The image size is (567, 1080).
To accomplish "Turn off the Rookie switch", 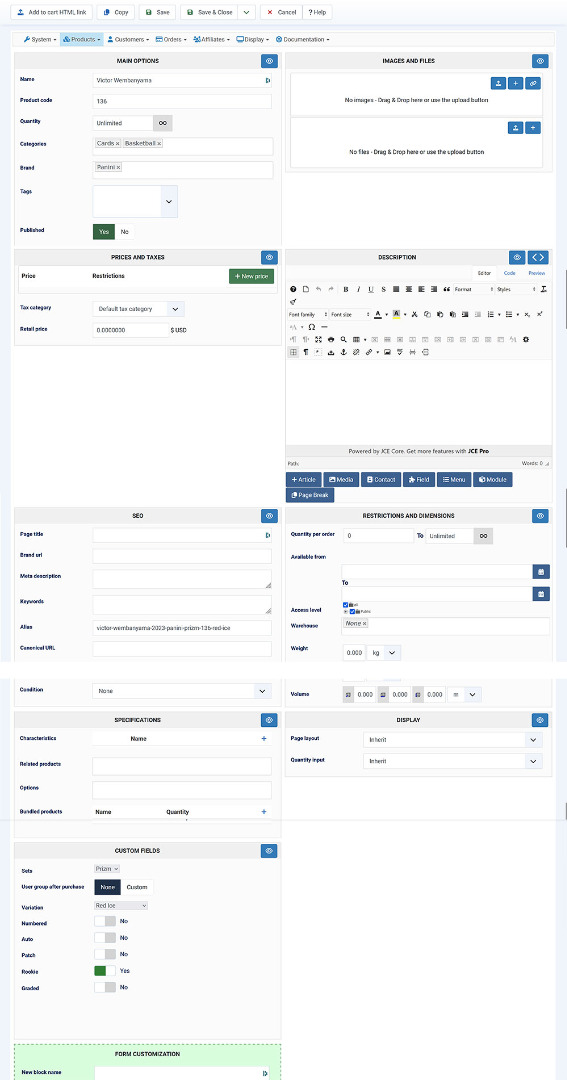I will pos(105,970).
